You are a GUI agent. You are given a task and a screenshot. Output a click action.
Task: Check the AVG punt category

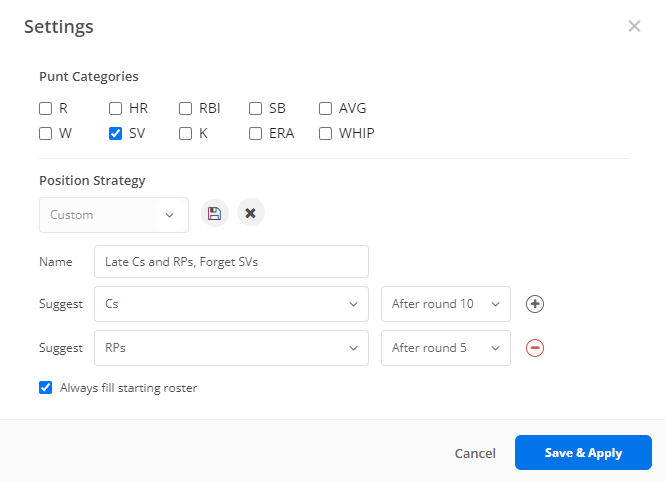coord(326,108)
